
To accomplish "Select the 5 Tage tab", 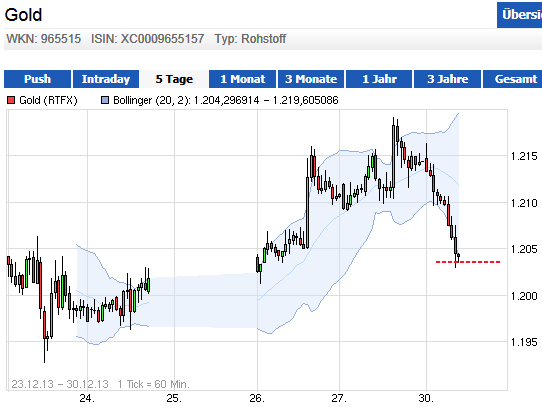I will coord(174,79).
